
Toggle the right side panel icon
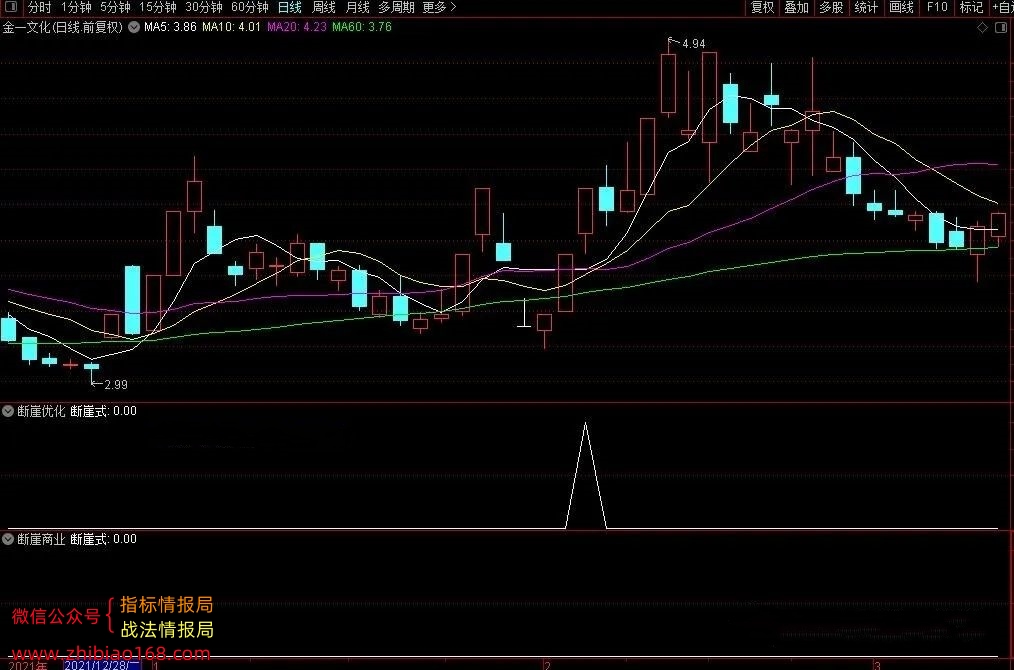click(1002, 27)
